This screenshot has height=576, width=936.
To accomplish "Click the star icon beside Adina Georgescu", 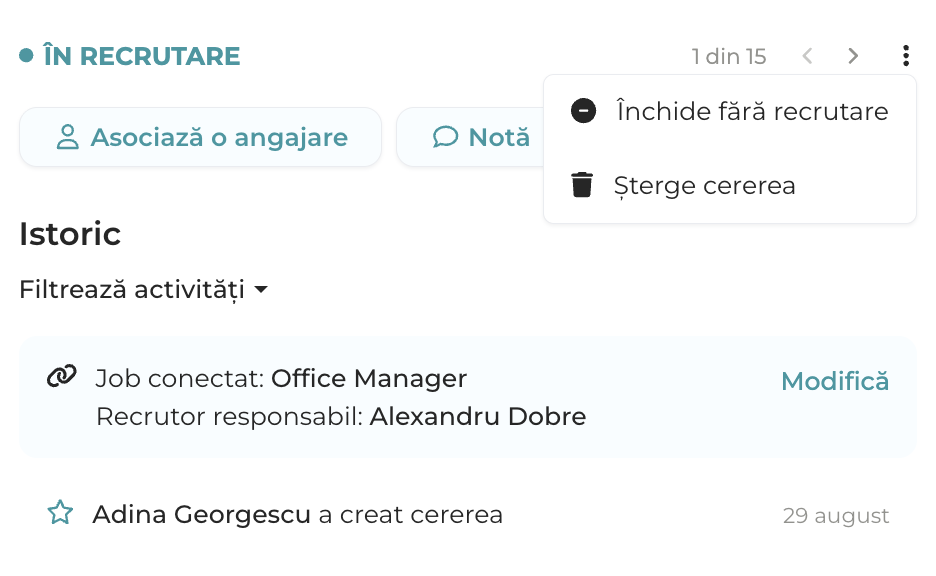I will [60, 513].
